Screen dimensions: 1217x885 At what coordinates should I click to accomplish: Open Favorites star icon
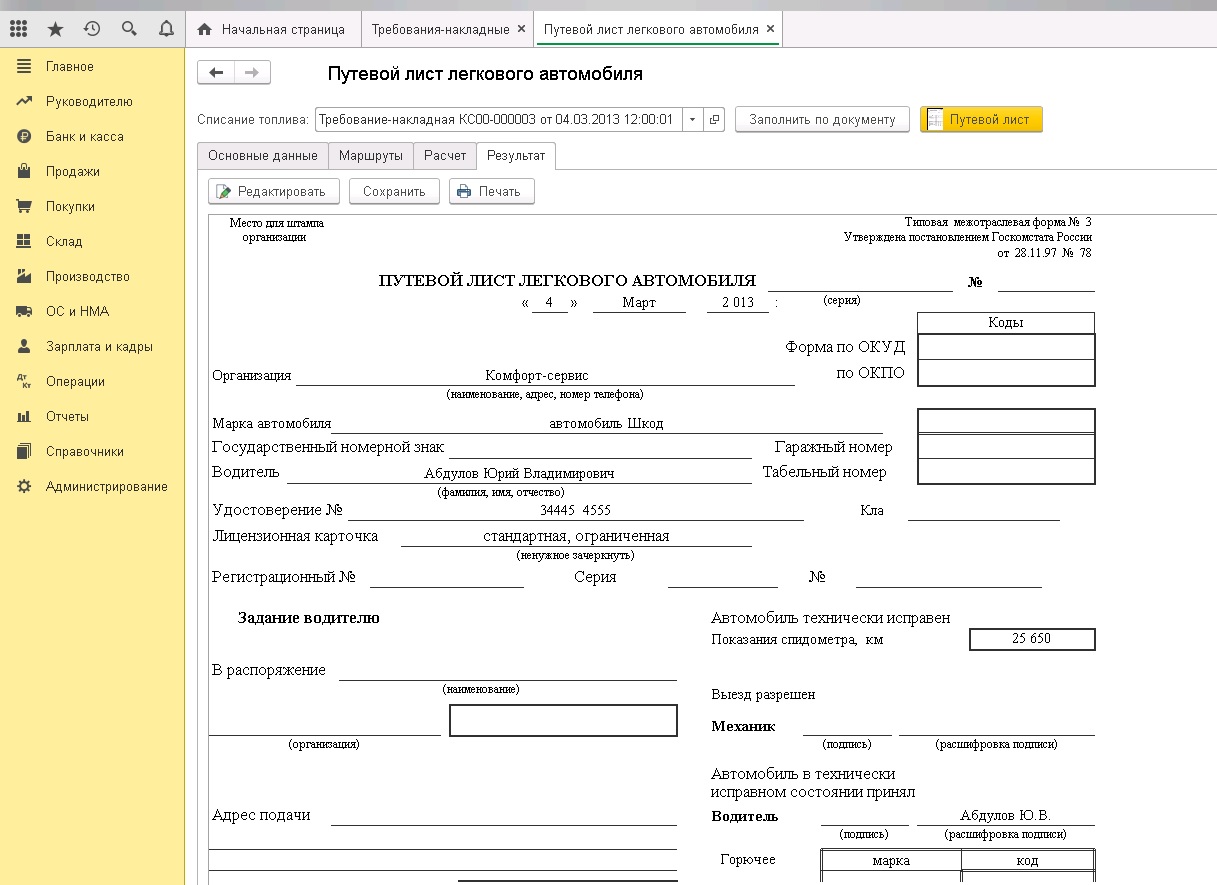tap(55, 30)
